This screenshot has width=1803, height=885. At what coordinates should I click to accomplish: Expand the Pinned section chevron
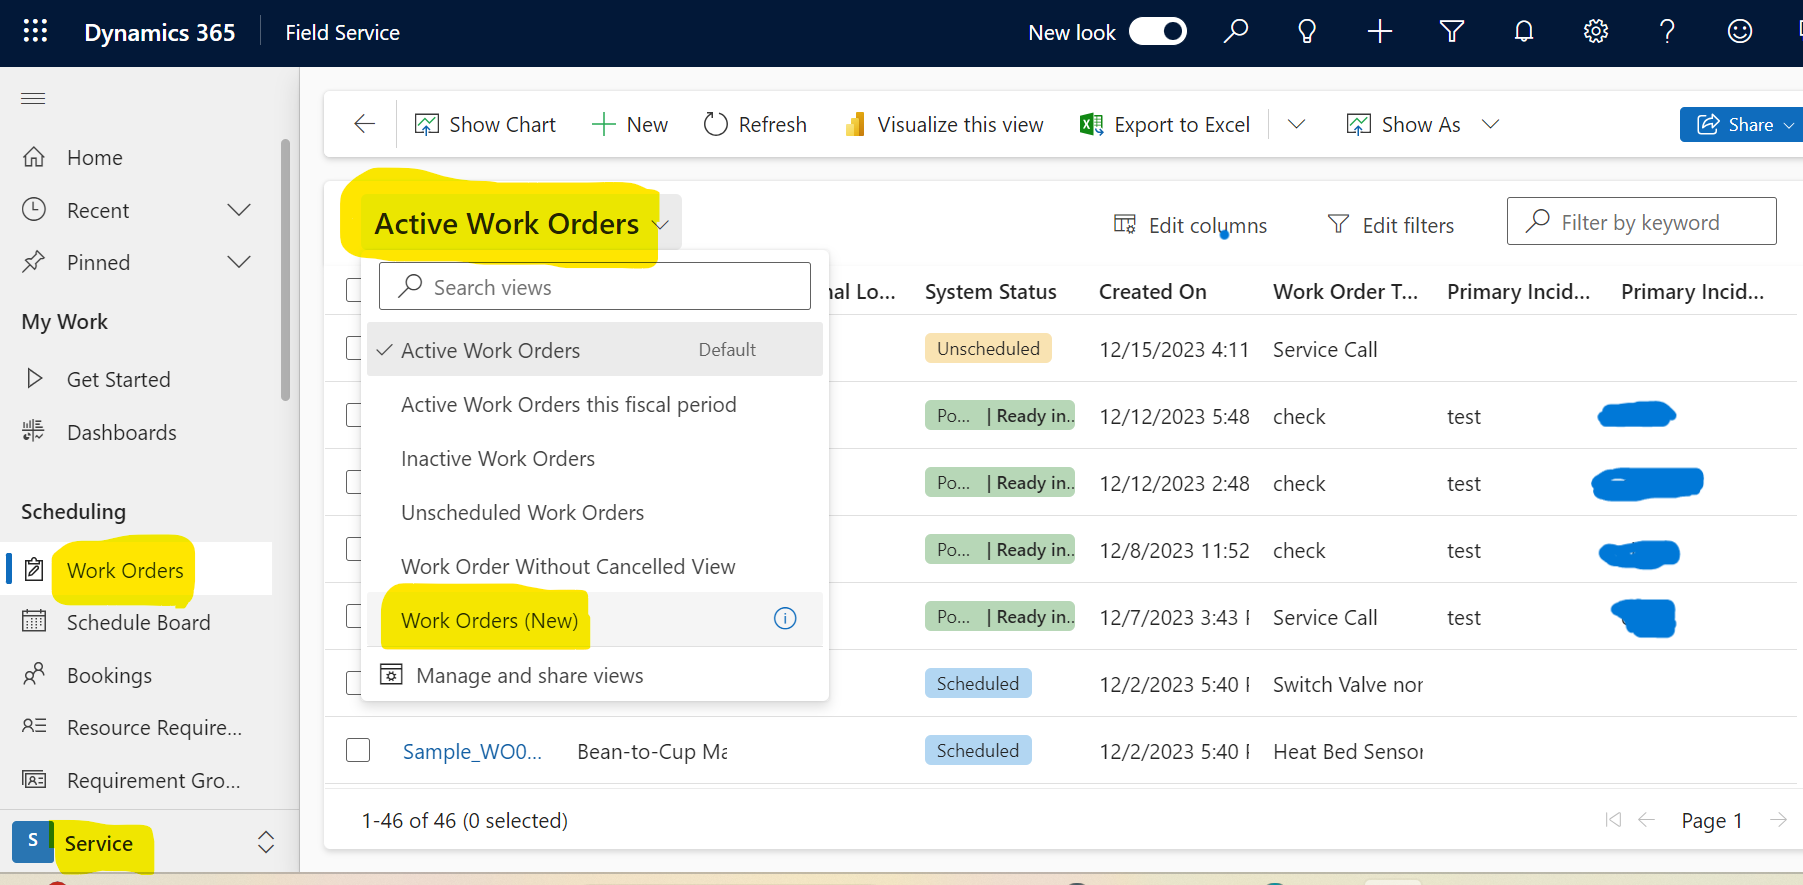coord(239,262)
